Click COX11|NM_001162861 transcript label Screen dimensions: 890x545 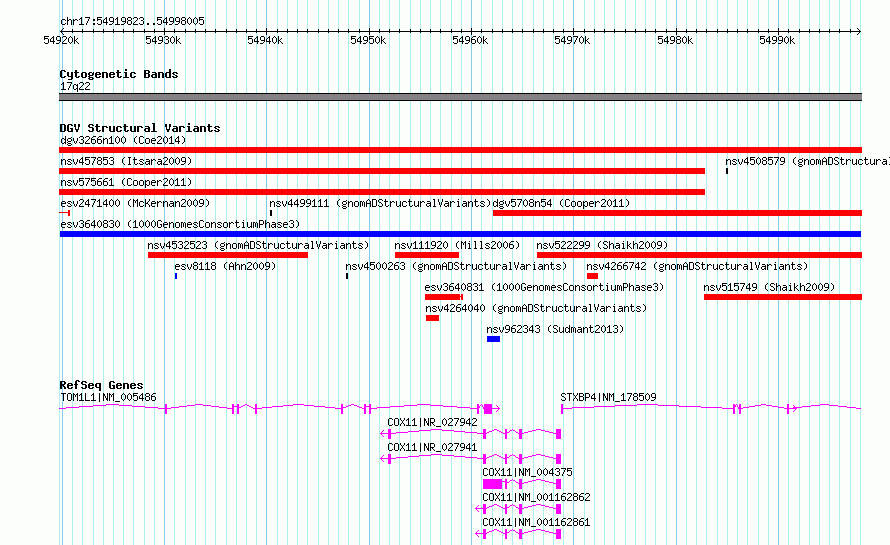536,522
